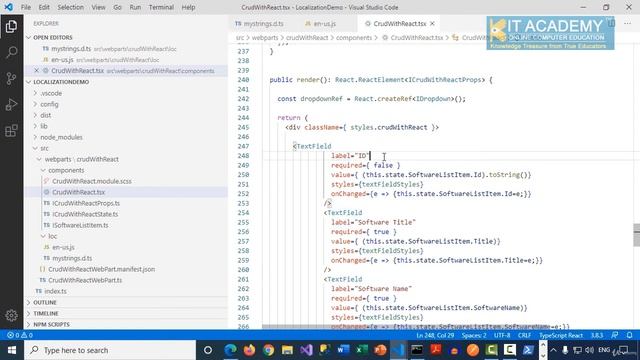640x360 pixels.
Task: Open CrudWithReactWebPart.manifest.json file
Action: 101,269
